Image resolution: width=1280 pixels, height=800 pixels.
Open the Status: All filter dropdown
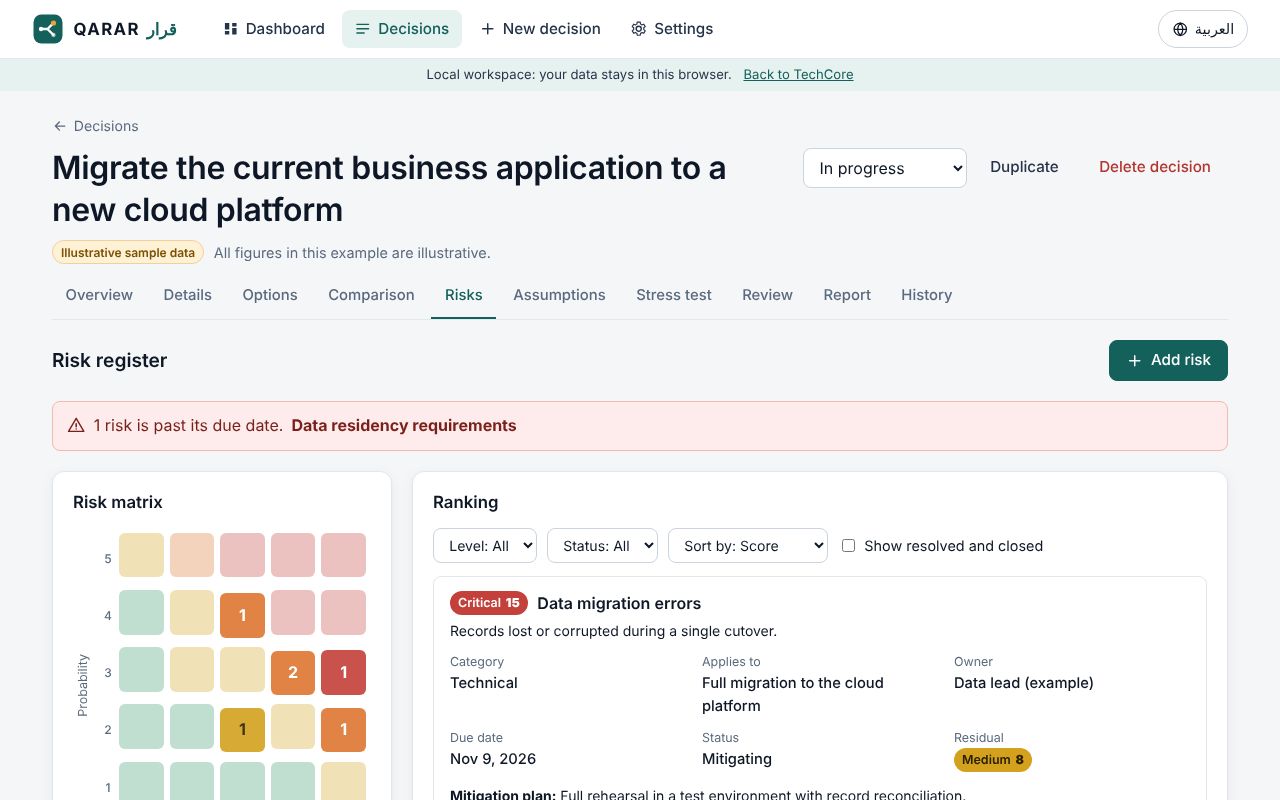[x=602, y=546]
